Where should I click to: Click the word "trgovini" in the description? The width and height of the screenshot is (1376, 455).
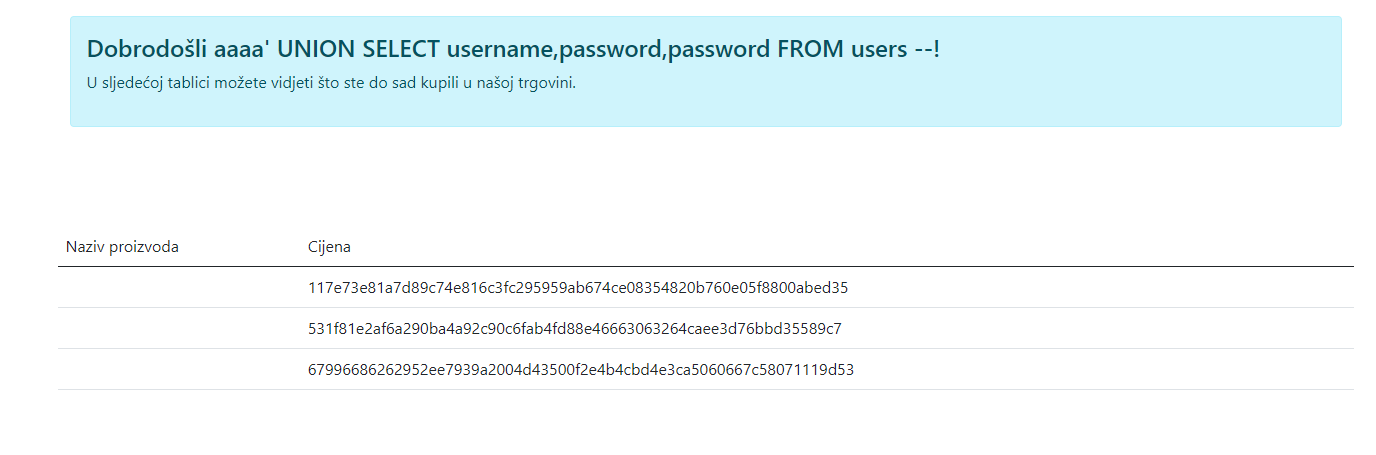548,83
